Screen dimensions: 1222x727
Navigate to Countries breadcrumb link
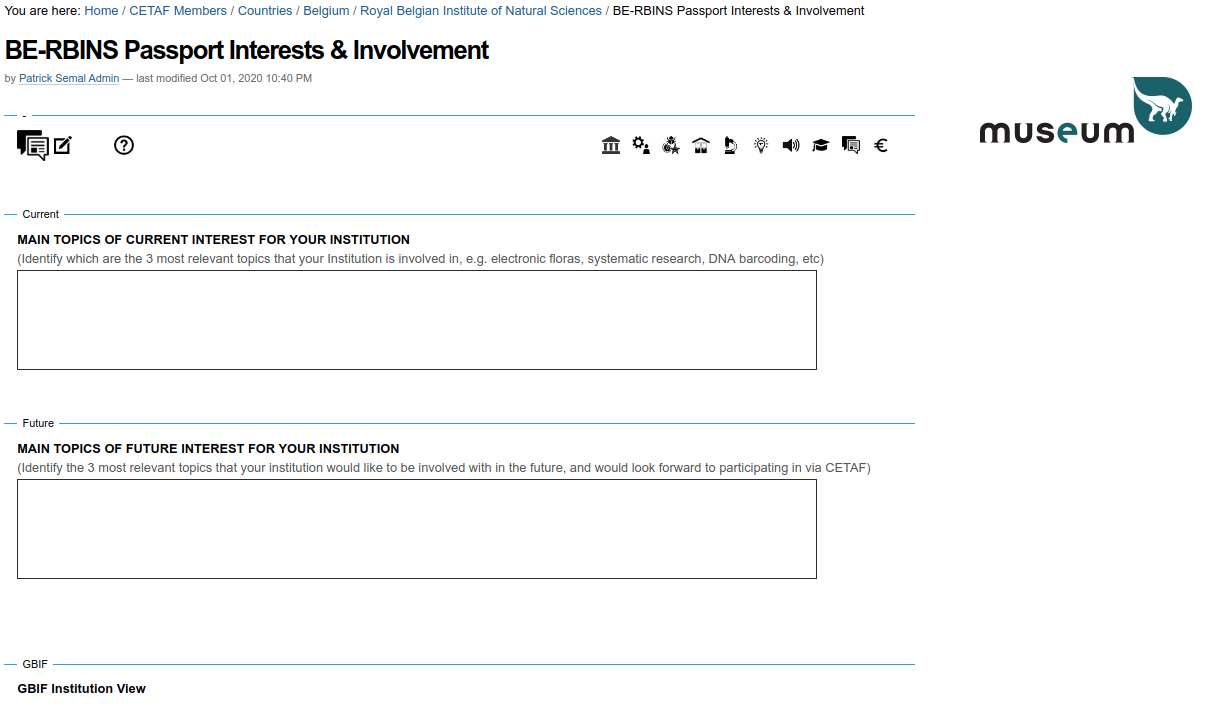265,11
